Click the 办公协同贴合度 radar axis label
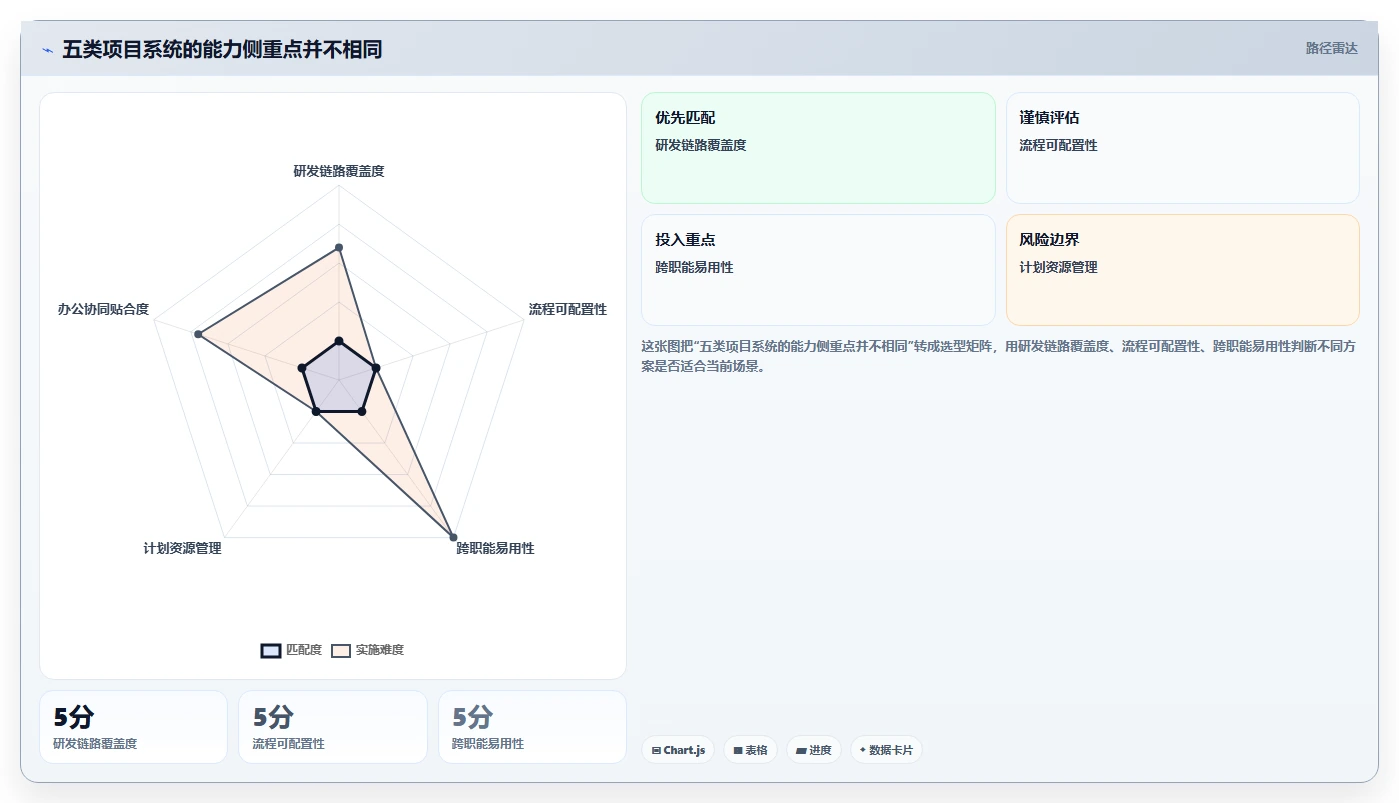Image resolution: width=1399 pixels, height=803 pixels. pyautogui.click(x=103, y=309)
